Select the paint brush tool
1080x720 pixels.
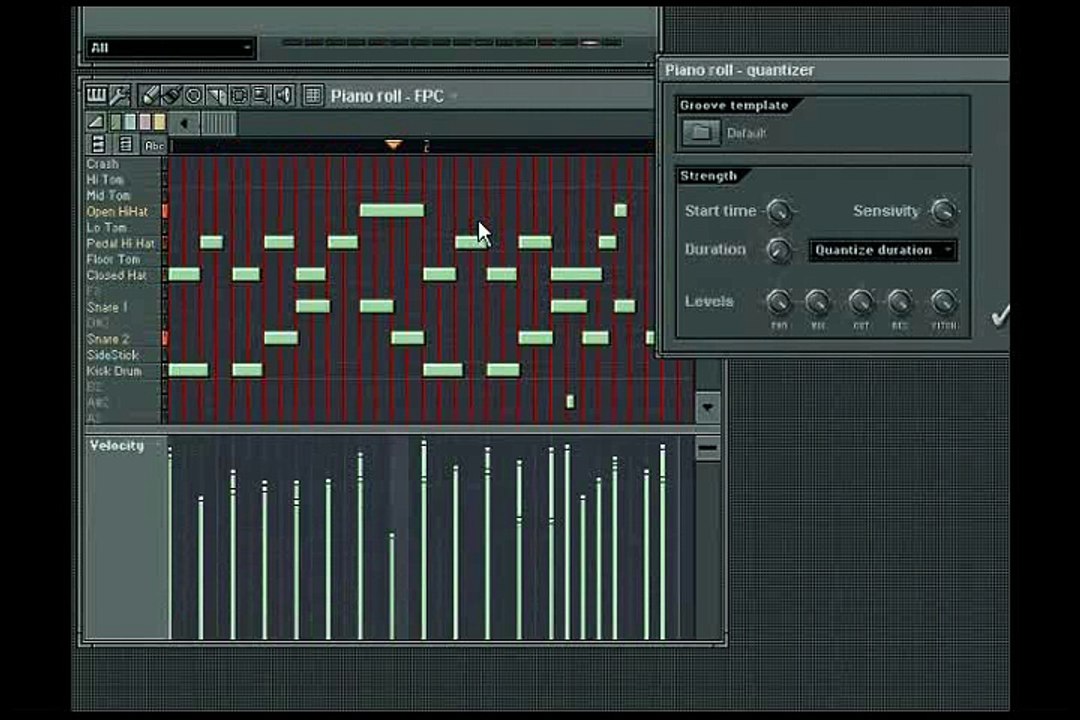tap(171, 96)
